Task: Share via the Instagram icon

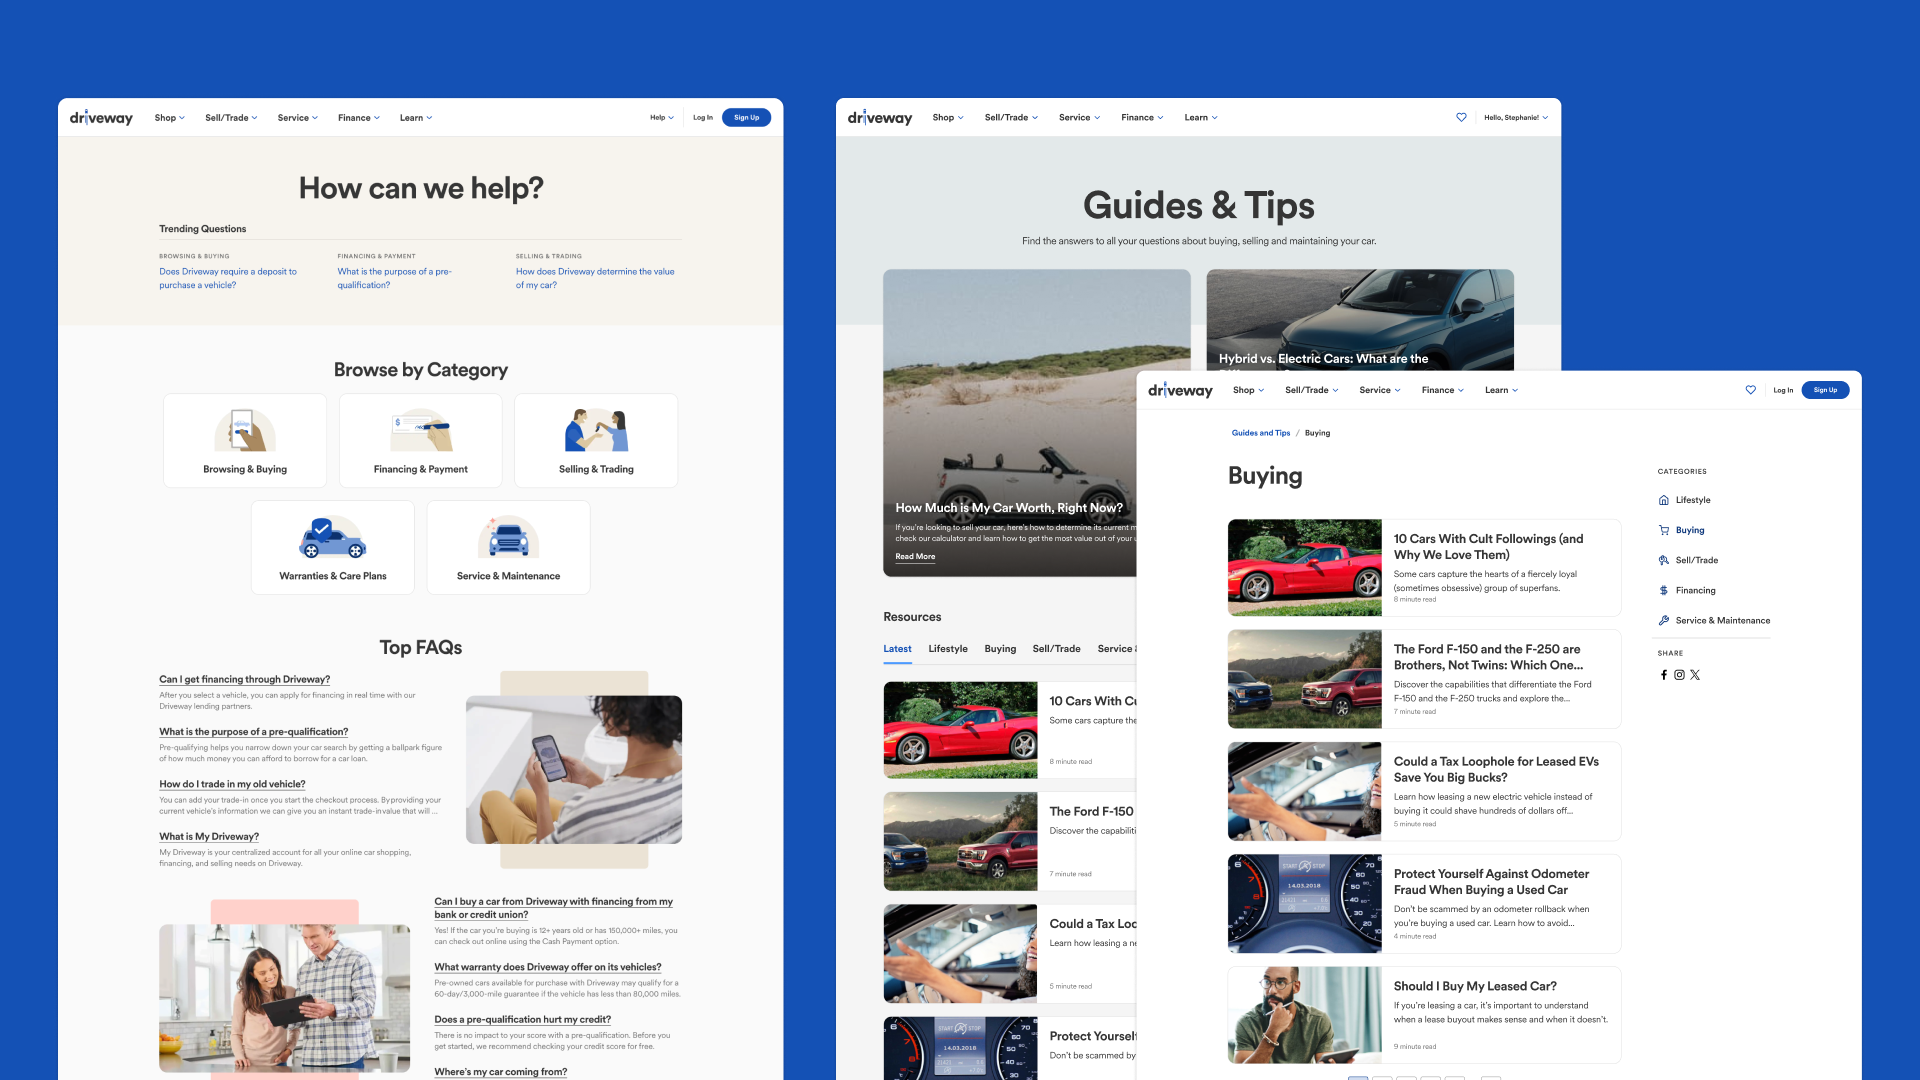Action: (x=1679, y=675)
